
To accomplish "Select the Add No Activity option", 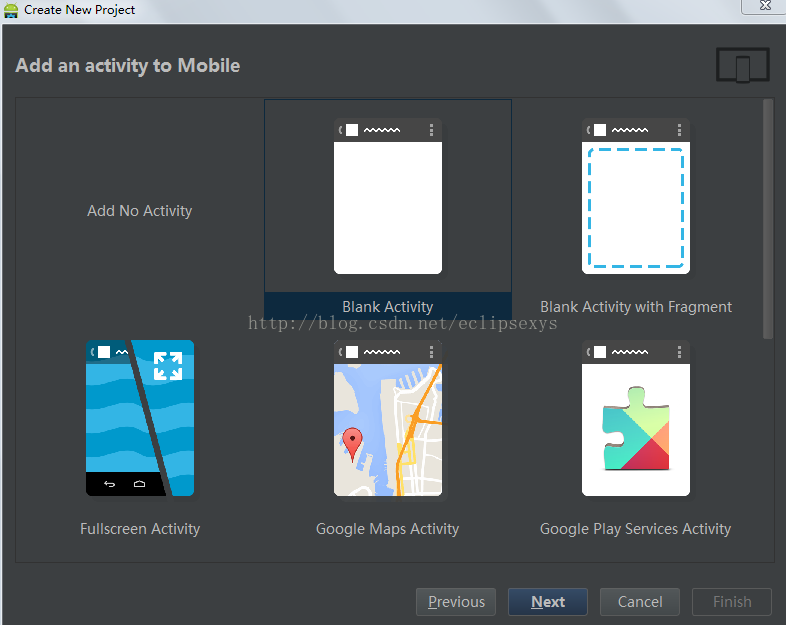I will coord(139,211).
